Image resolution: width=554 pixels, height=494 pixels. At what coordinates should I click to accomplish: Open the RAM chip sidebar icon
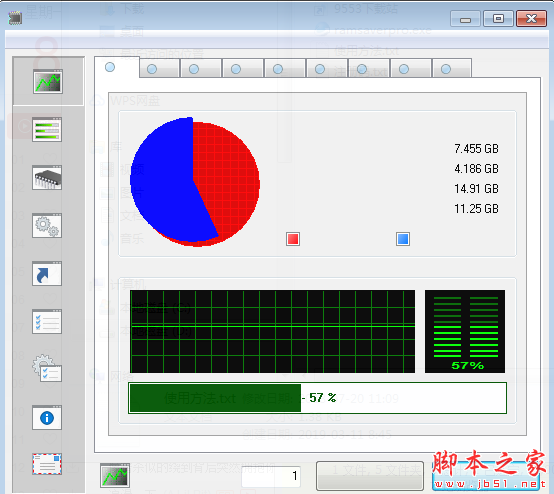(47, 177)
